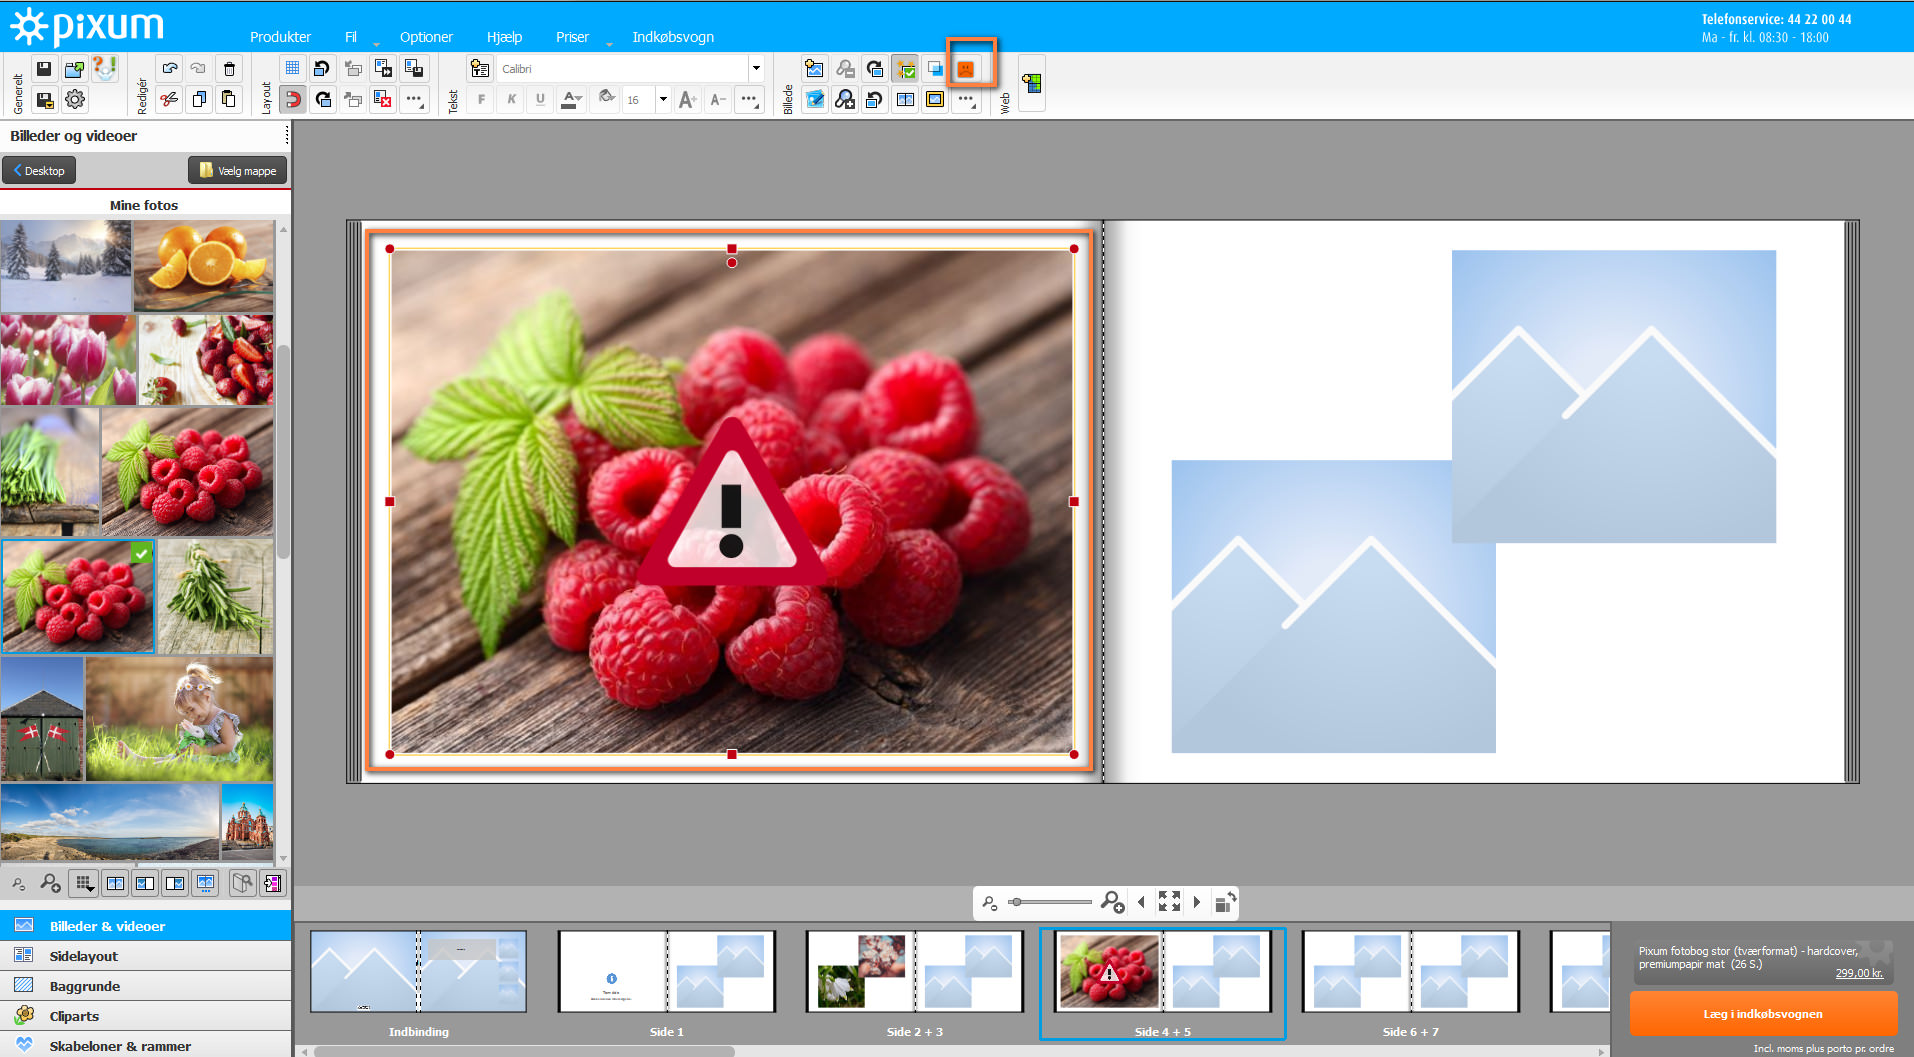Toggle the magnet snap button in Layout

coord(292,99)
